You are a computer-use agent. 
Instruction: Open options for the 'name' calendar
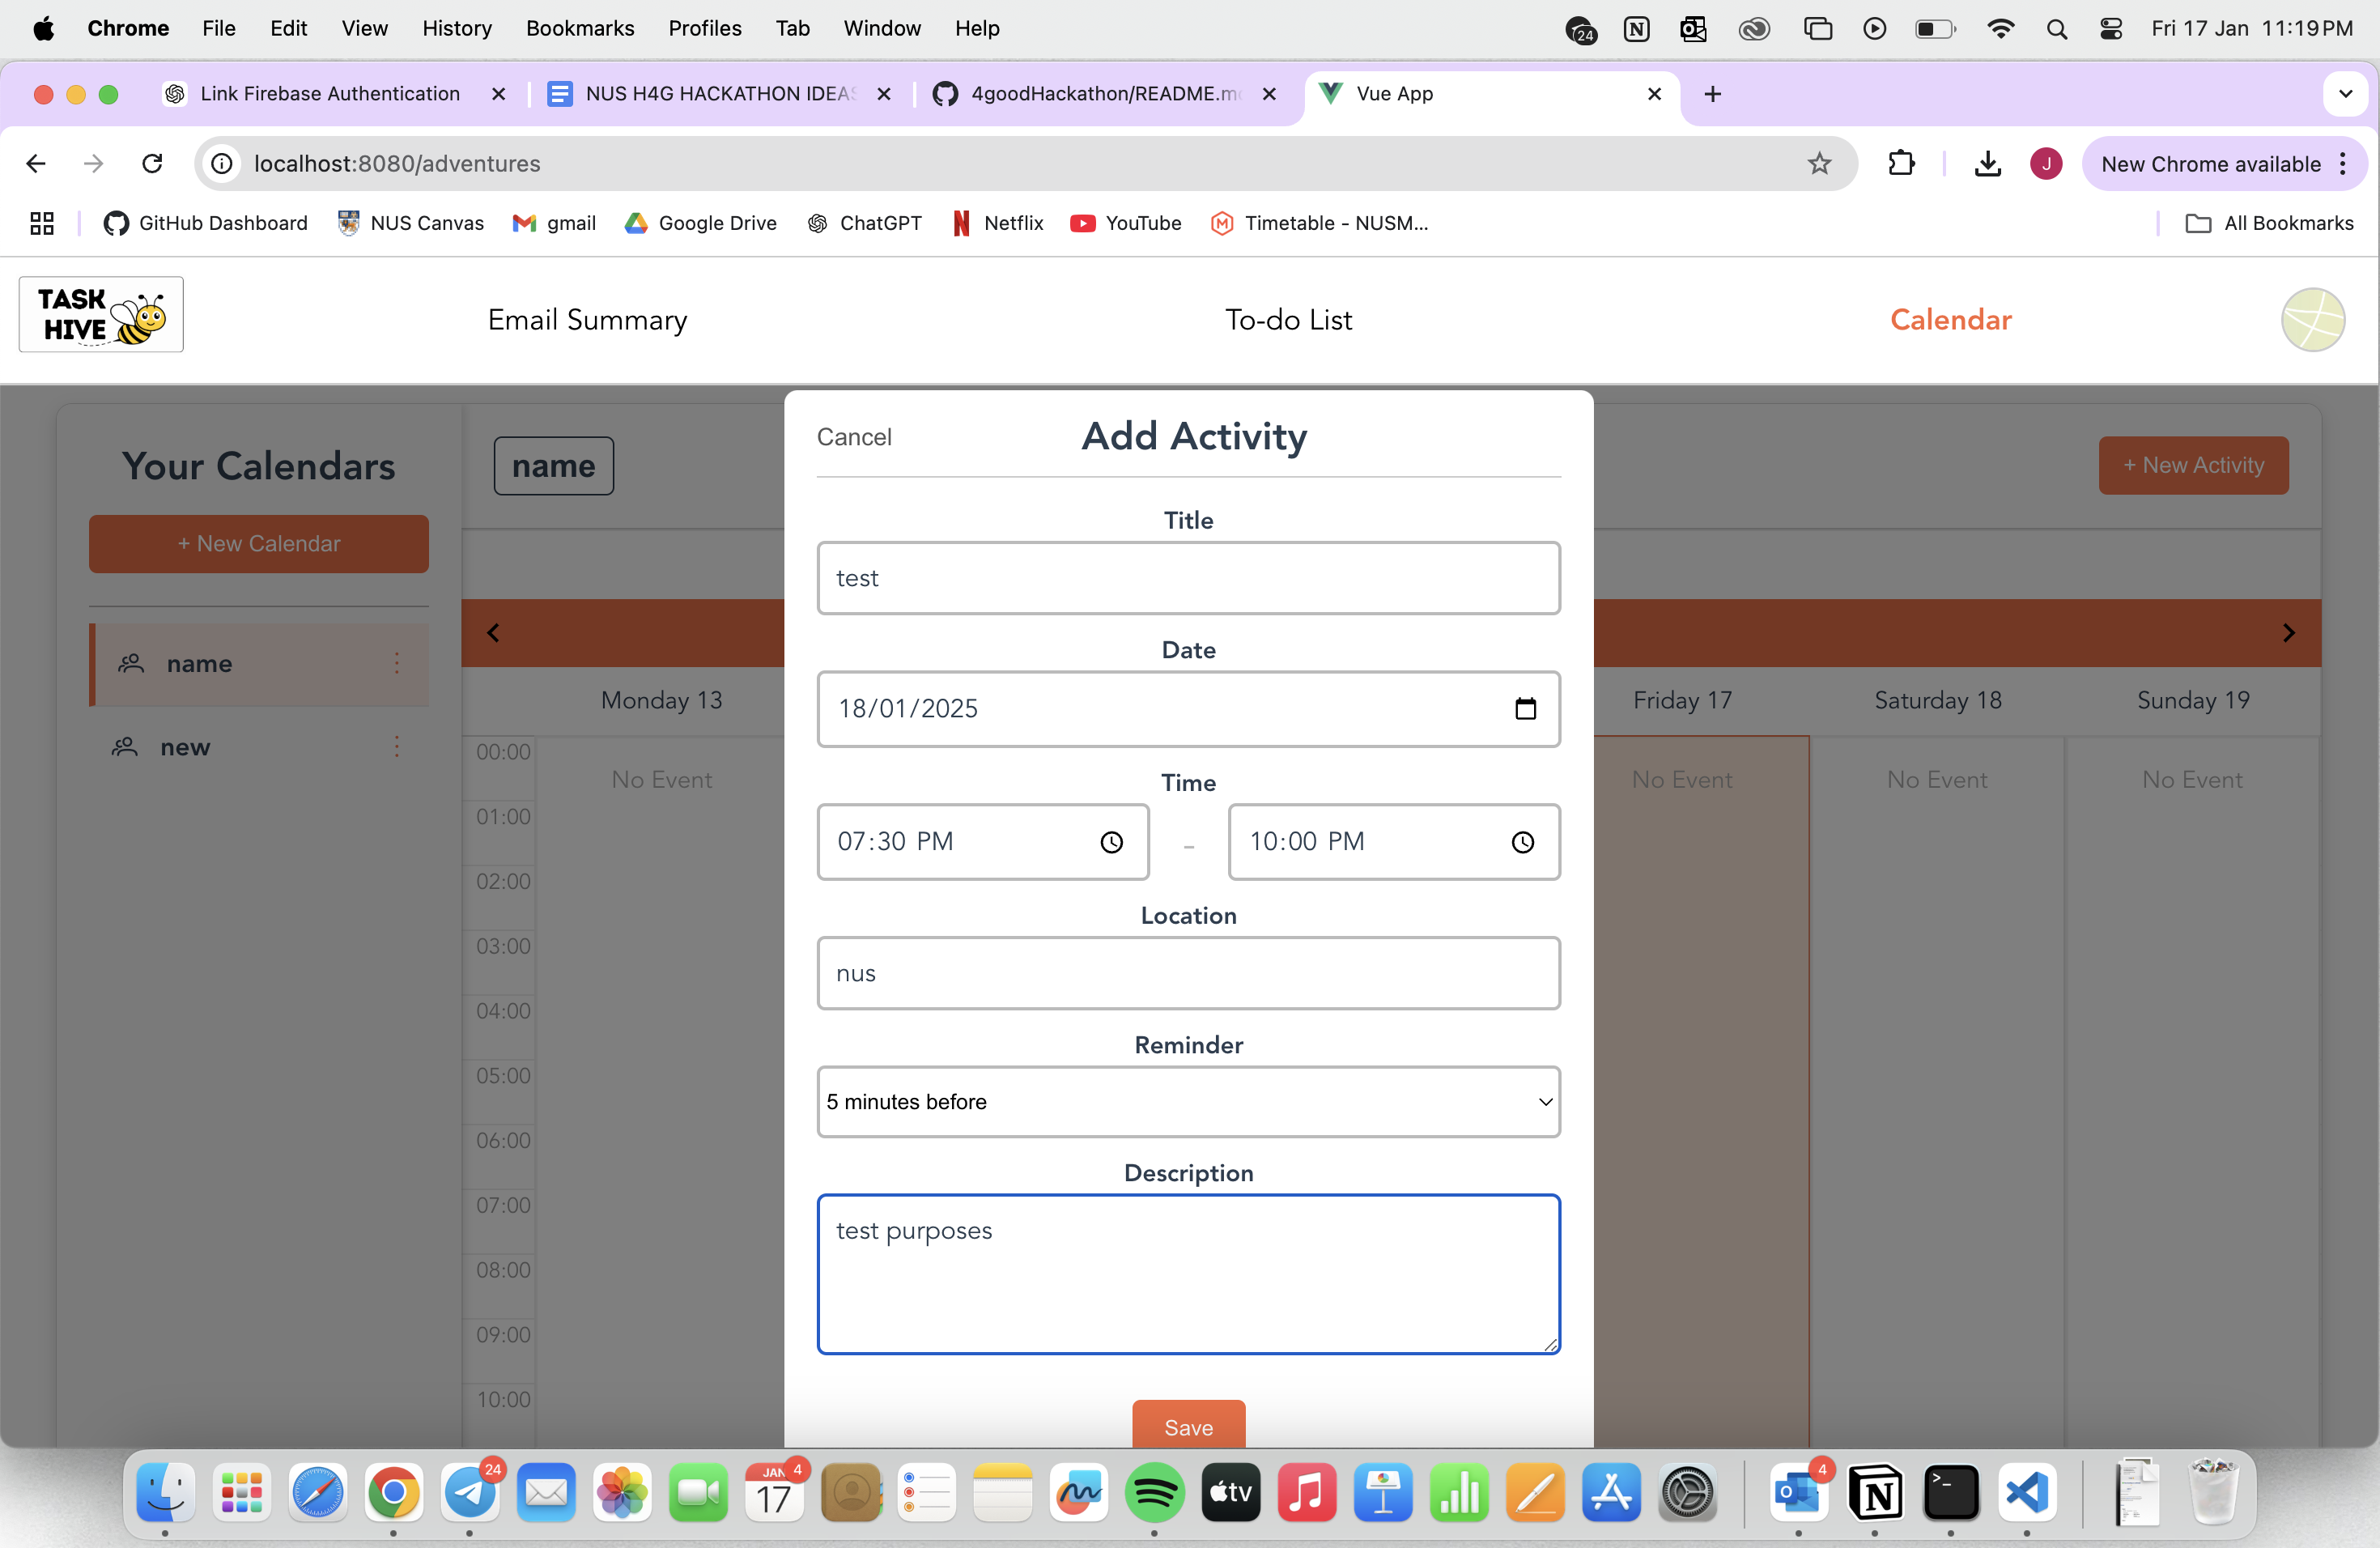397,663
